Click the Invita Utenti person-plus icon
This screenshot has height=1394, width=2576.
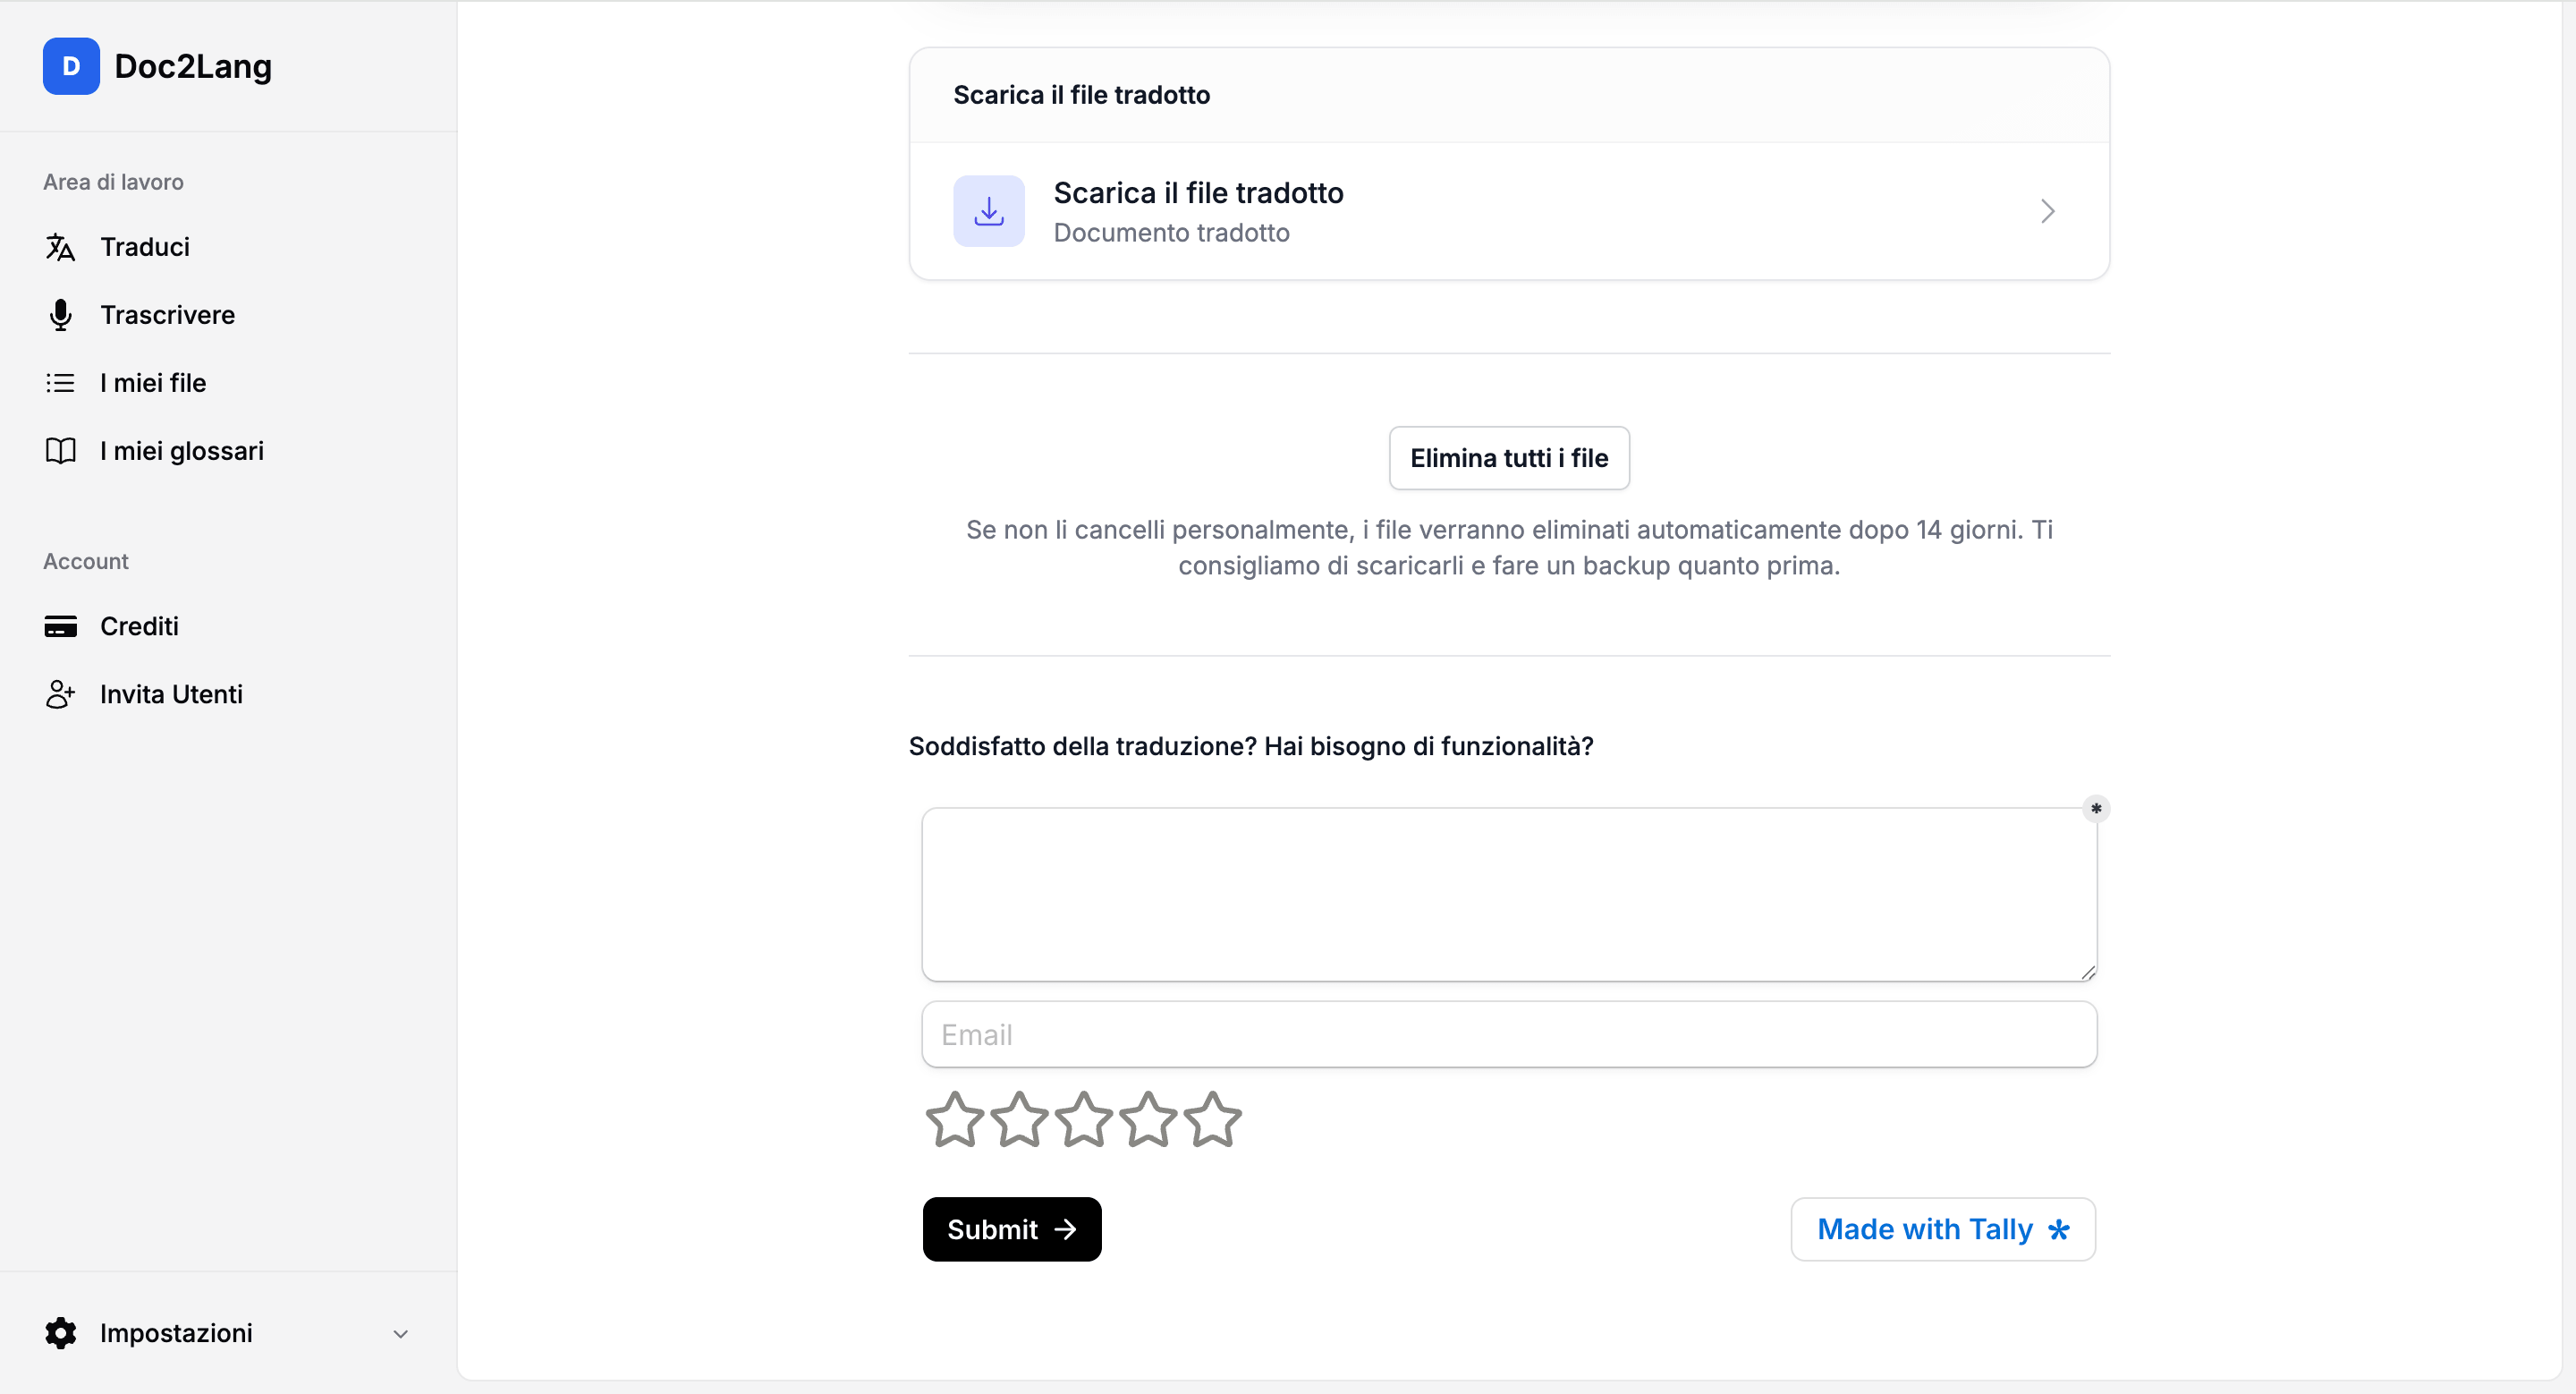(x=60, y=694)
